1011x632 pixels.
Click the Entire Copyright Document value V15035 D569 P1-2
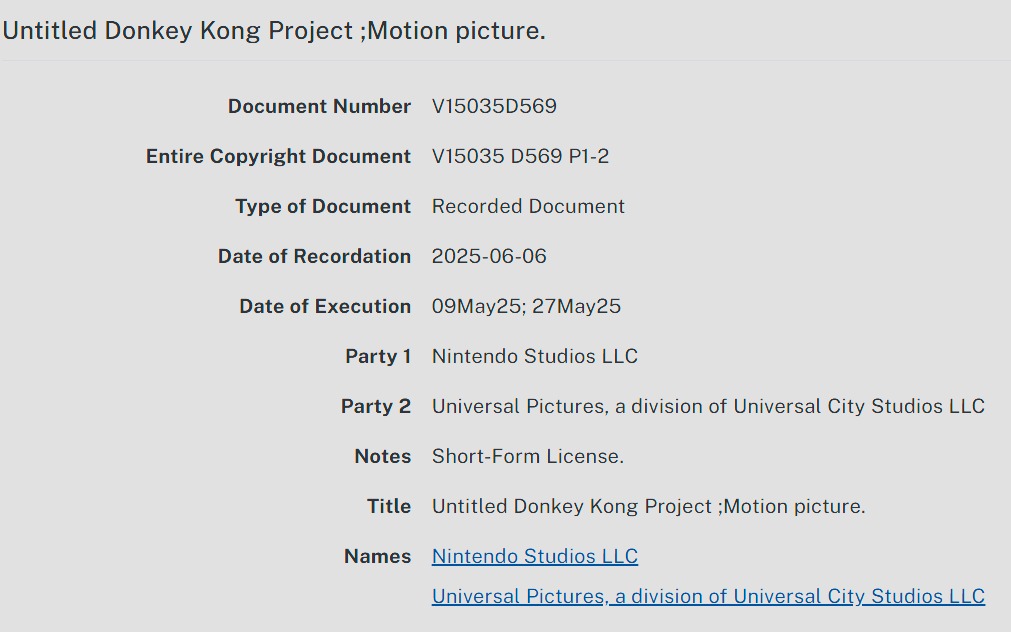520,156
